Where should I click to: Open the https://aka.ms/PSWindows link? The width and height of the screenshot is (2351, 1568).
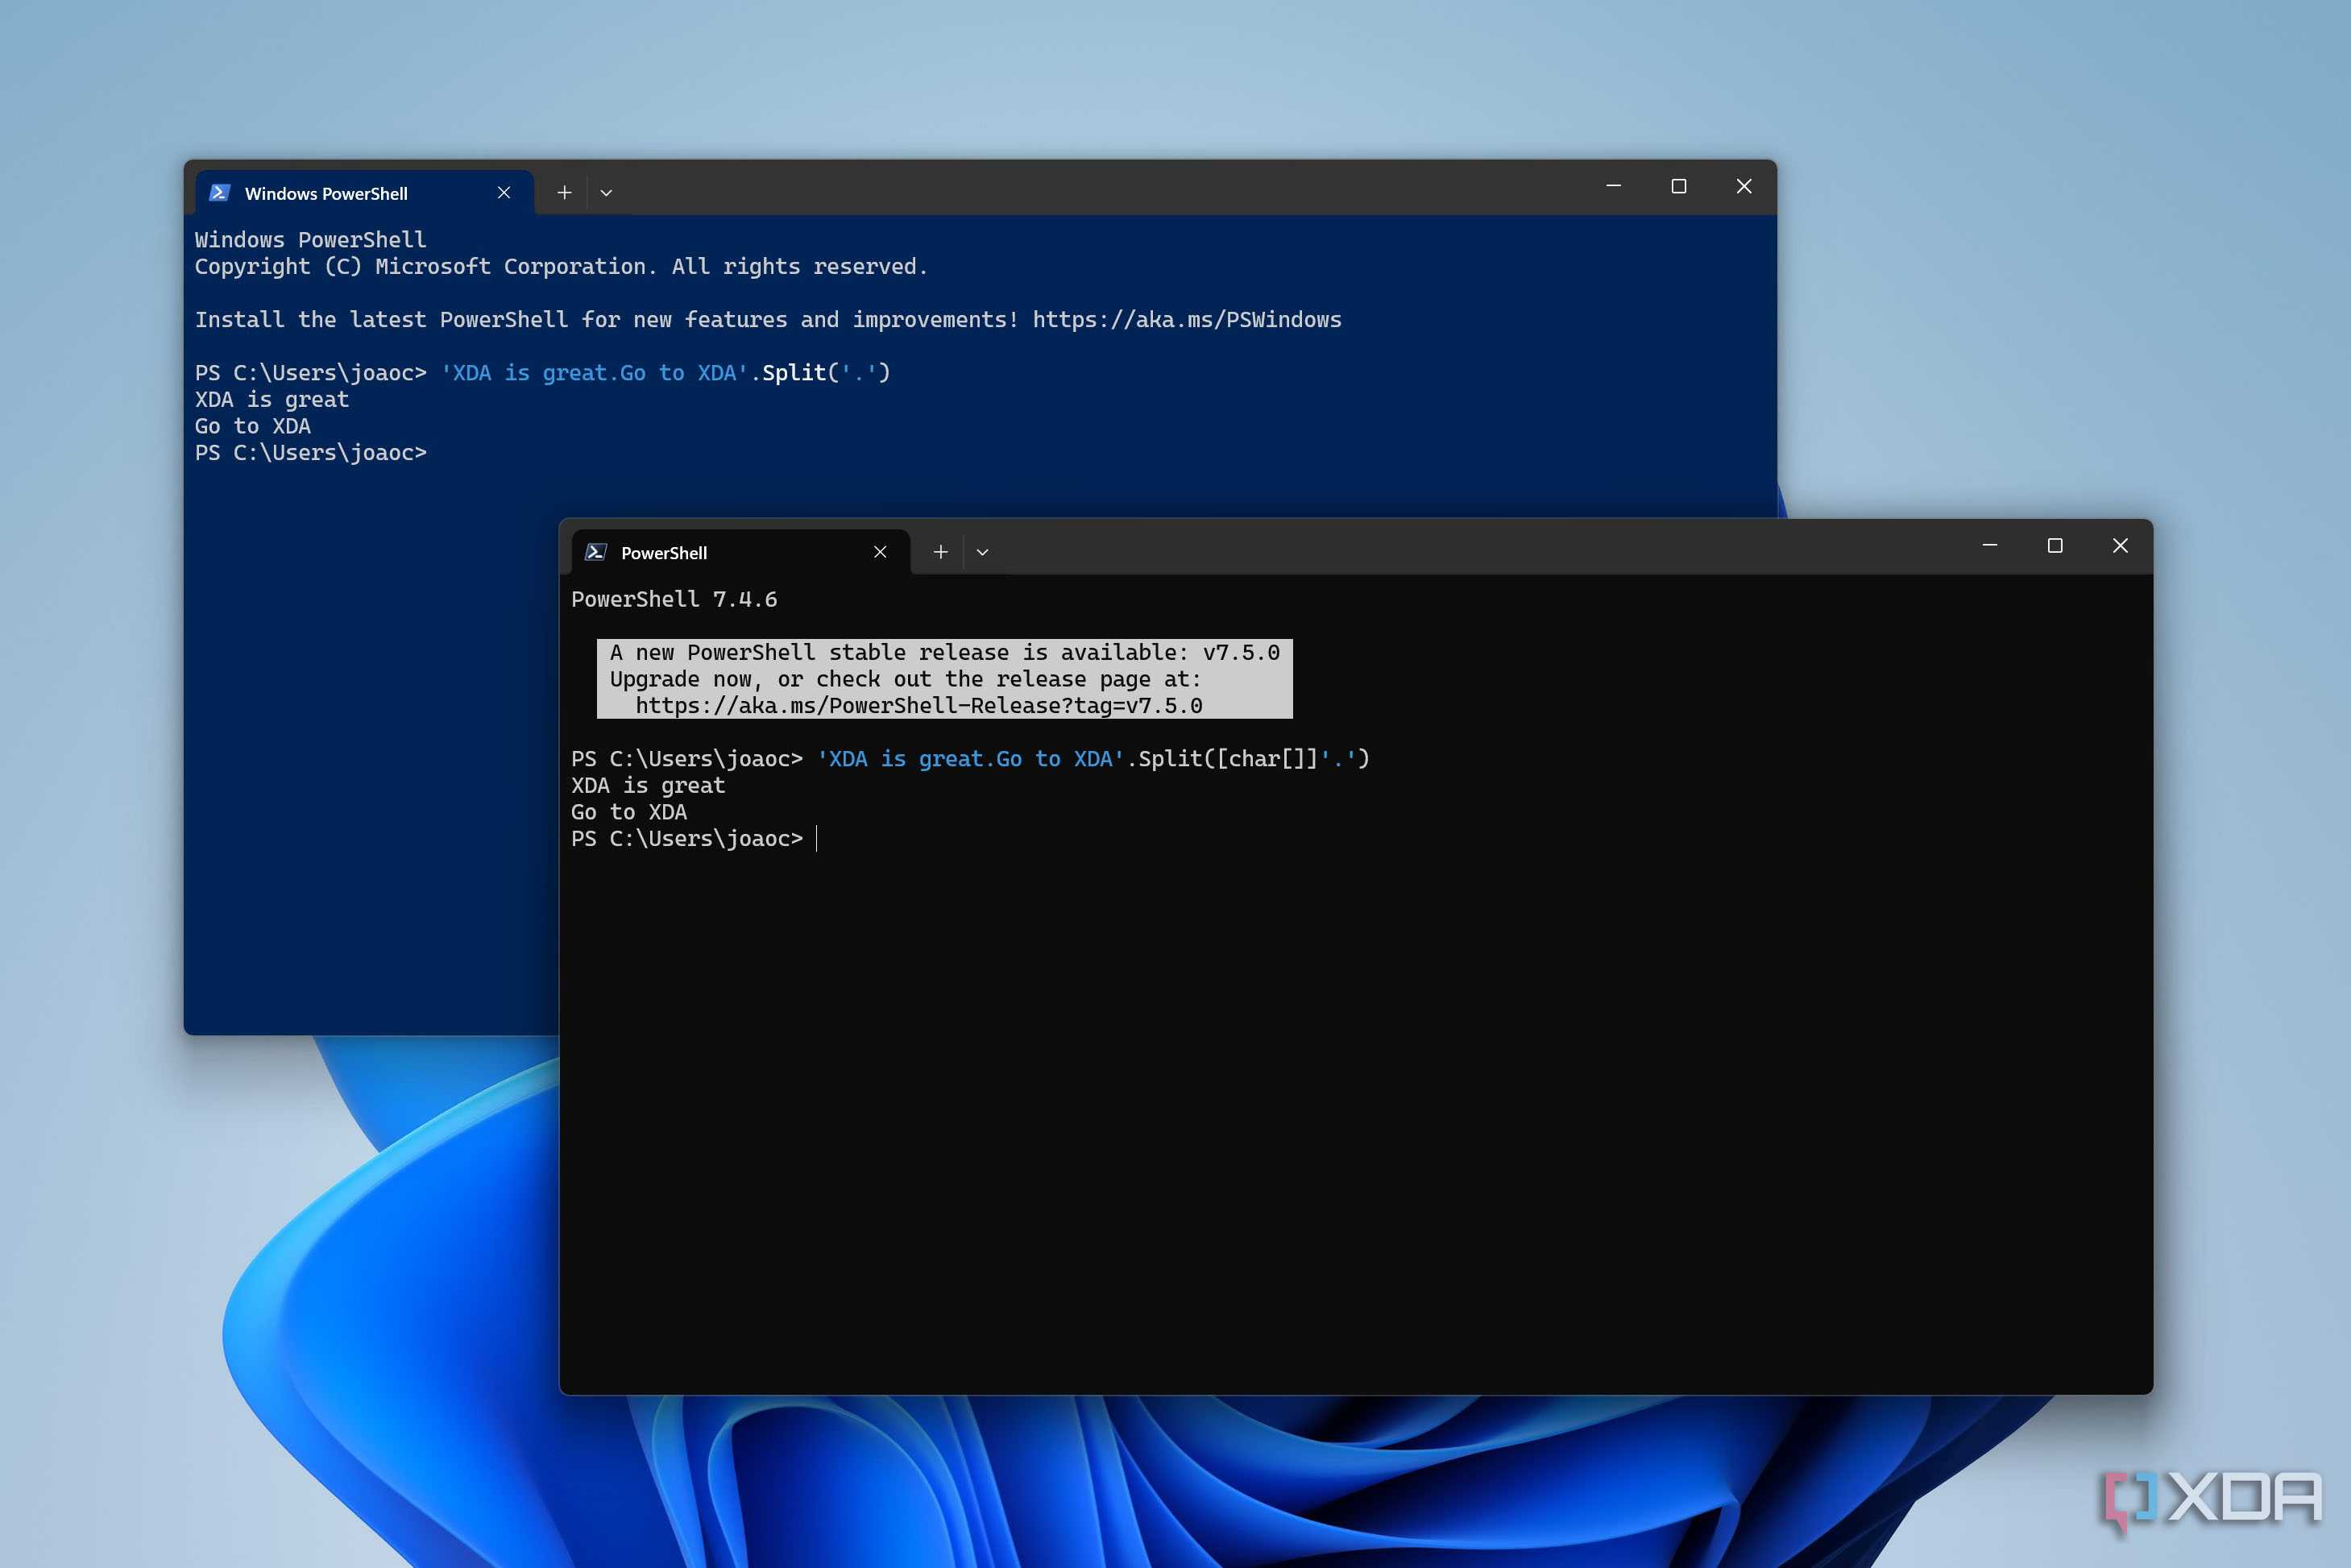(1187, 320)
